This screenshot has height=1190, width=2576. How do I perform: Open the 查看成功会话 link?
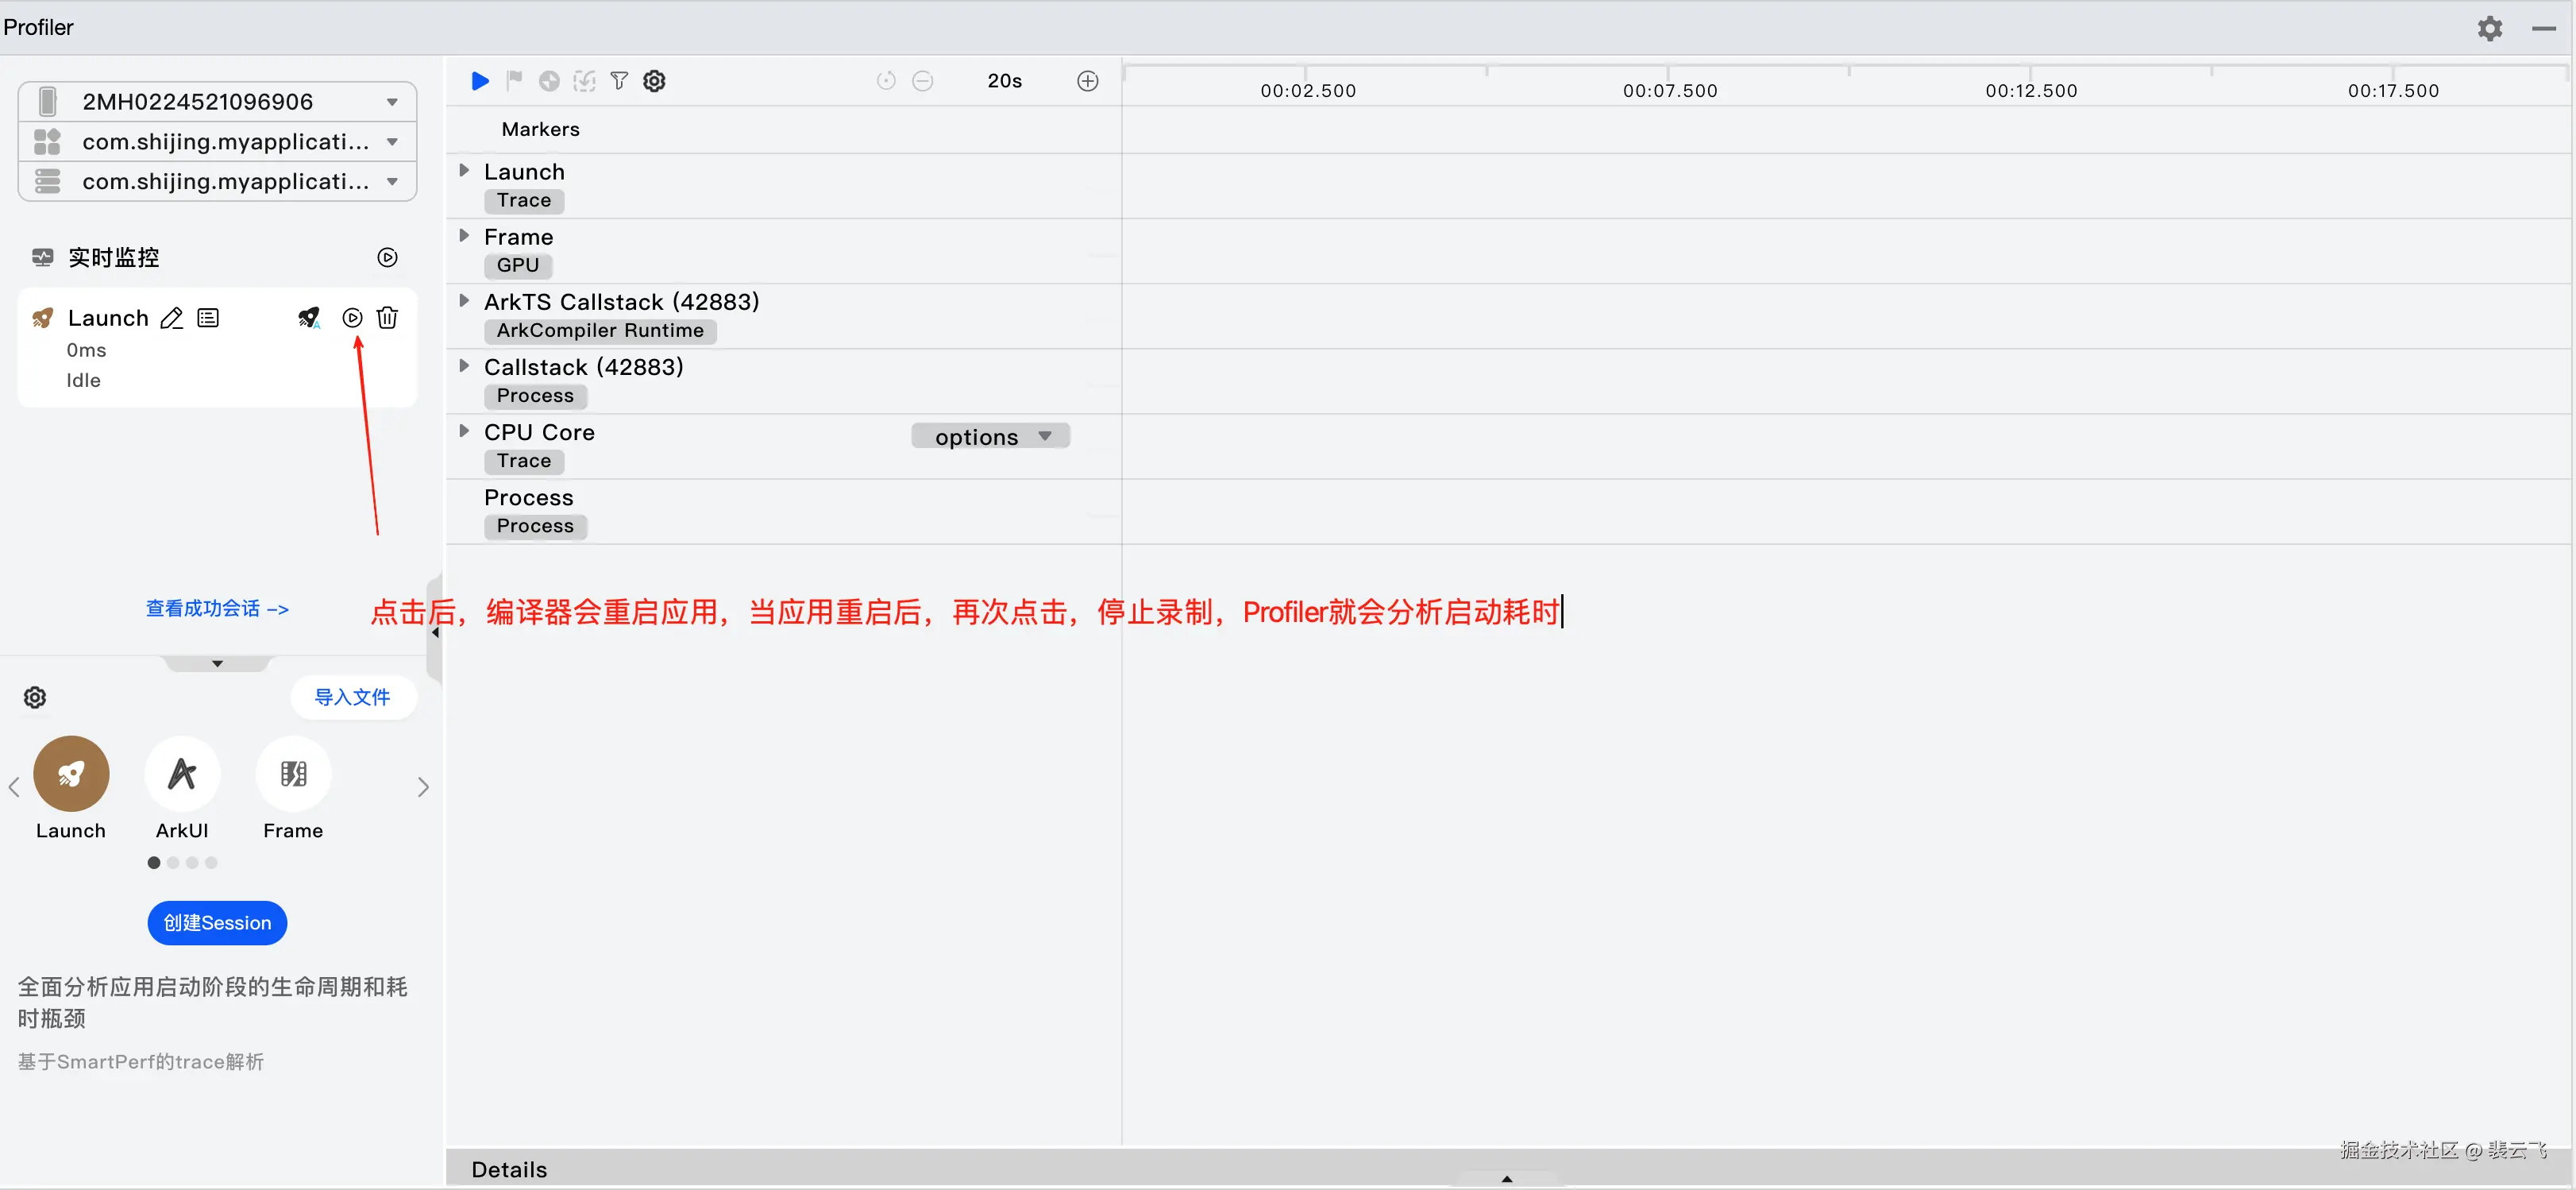point(217,608)
